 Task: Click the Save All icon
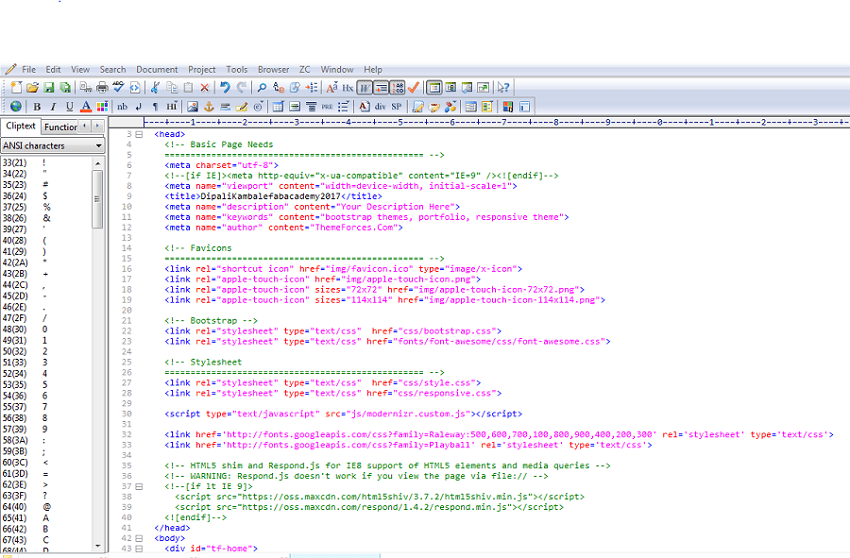pyautogui.click(x=65, y=87)
